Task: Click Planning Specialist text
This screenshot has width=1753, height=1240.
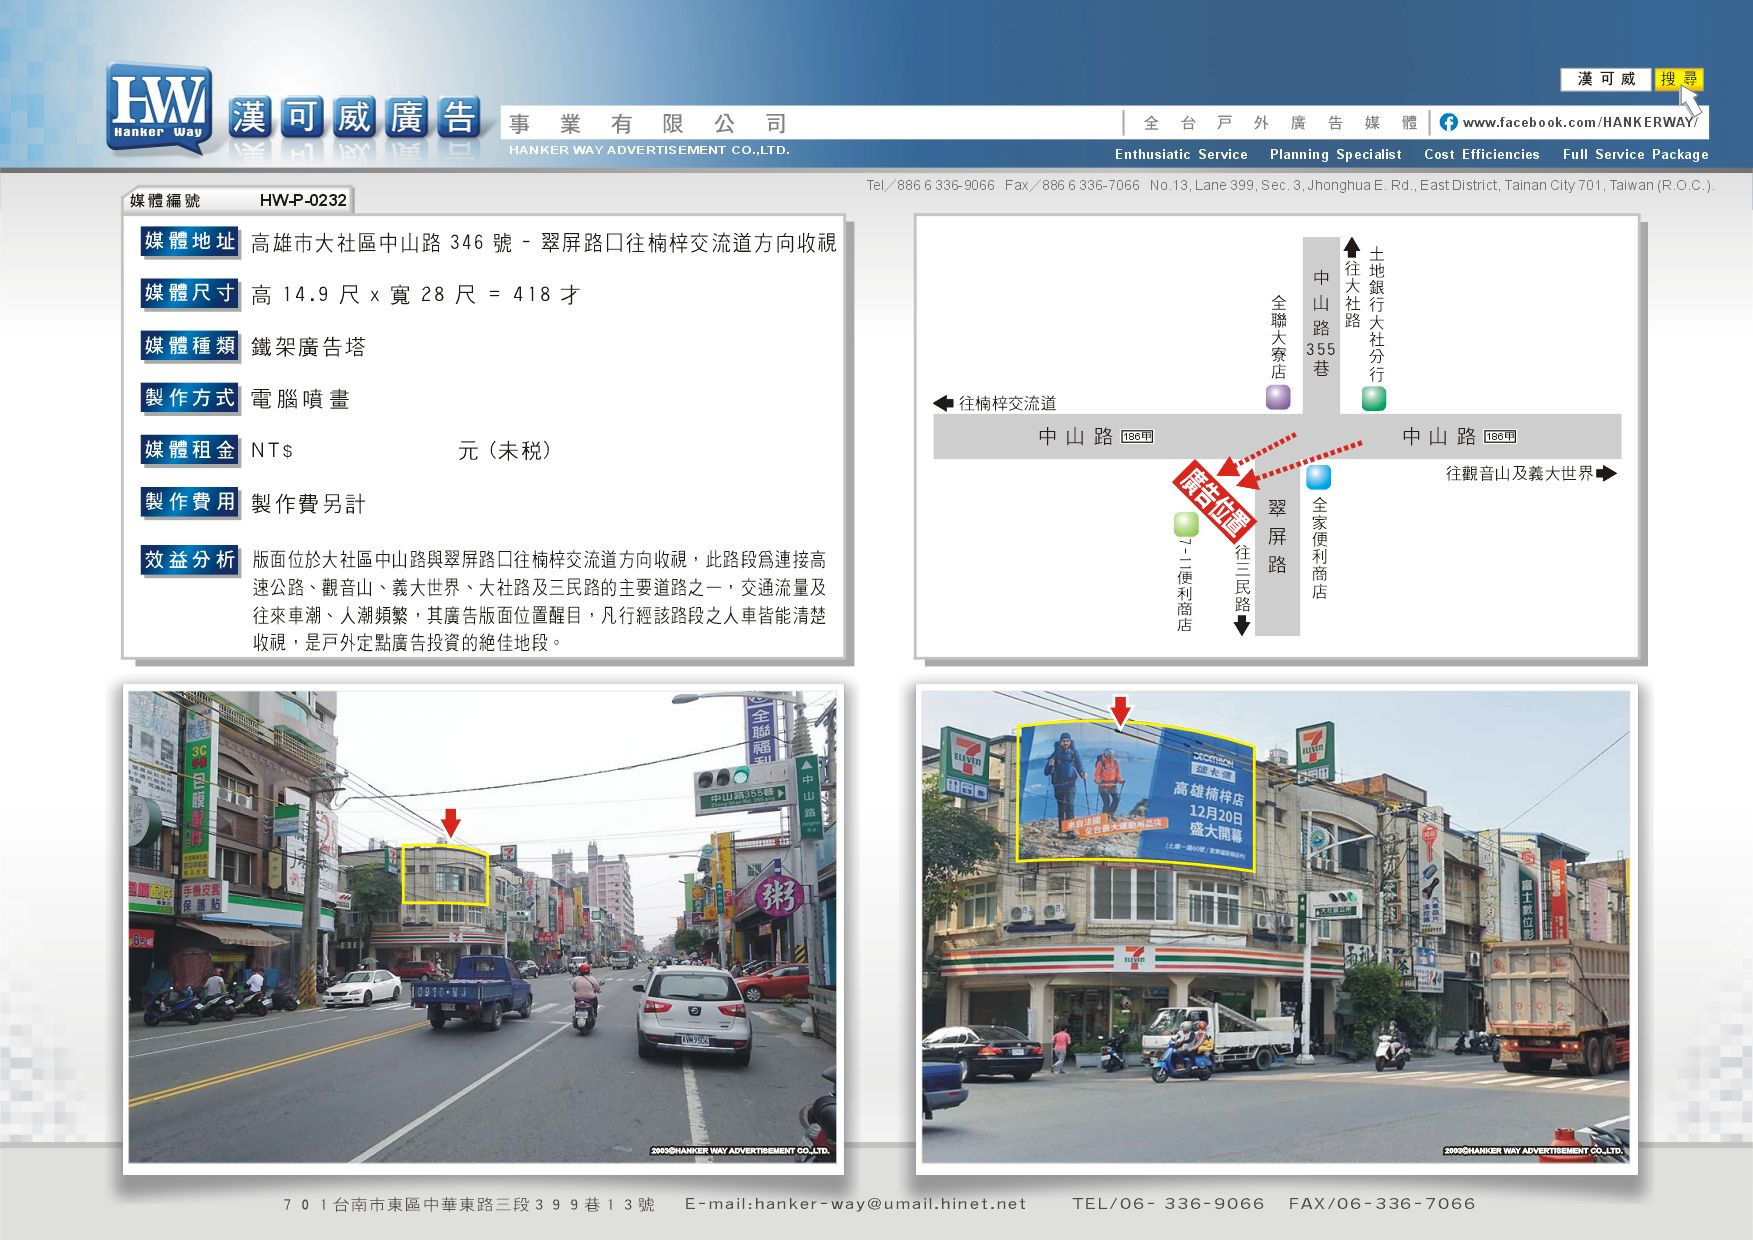Action: point(1336,154)
